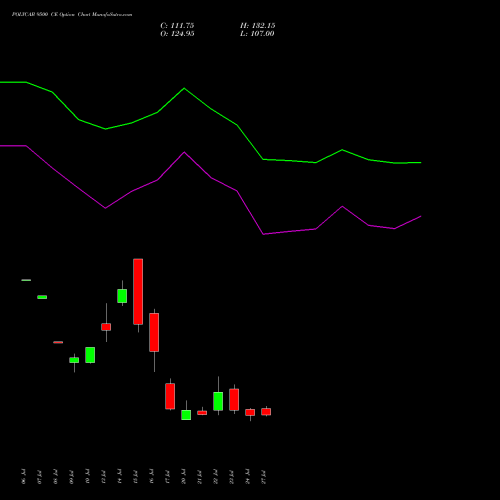Click the 27 Jul date label

(x=263, y=477)
